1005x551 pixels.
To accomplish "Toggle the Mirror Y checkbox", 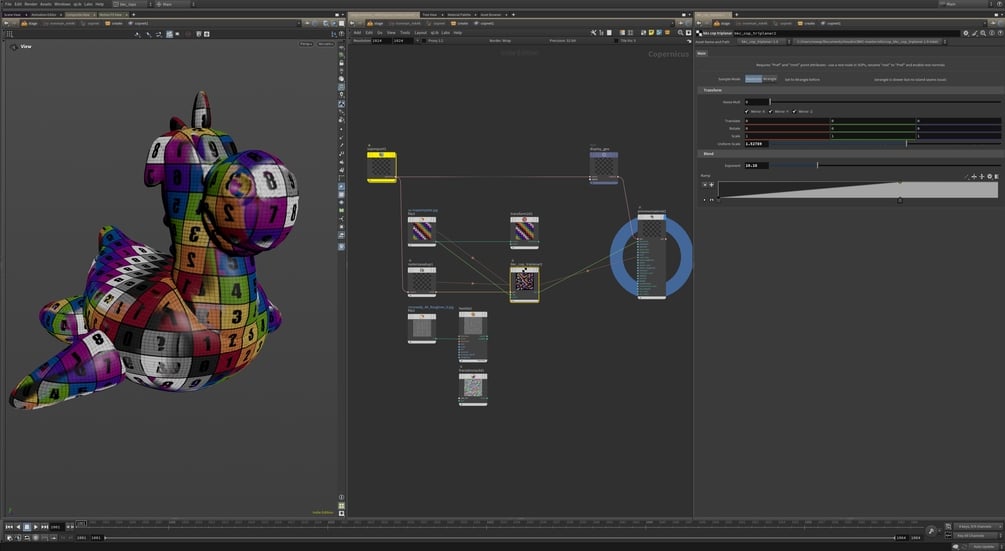I will (770, 111).
